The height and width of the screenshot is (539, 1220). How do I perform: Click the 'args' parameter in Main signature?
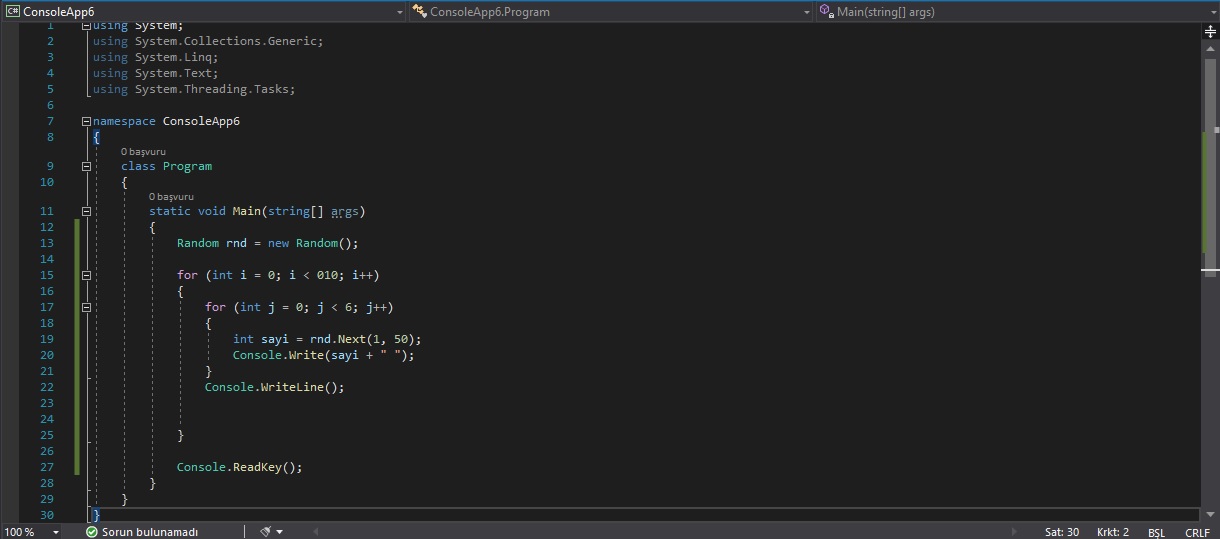345,211
